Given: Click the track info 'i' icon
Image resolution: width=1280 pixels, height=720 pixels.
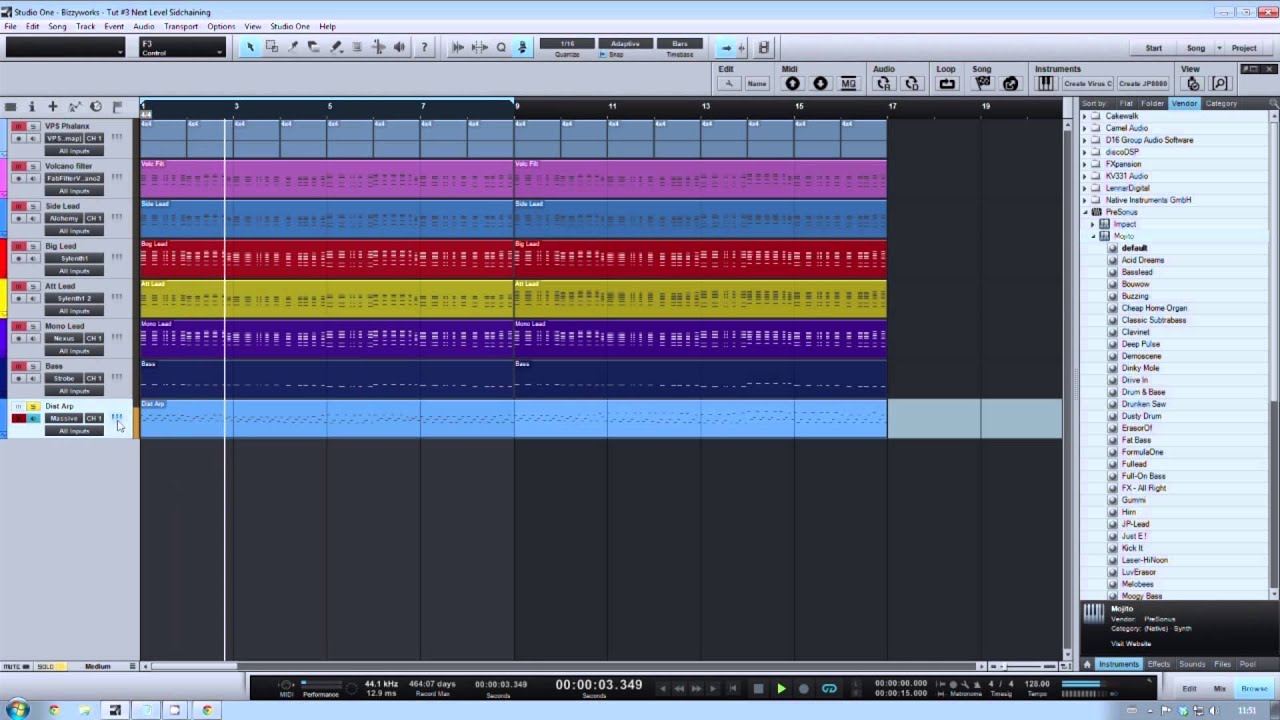Looking at the screenshot, I should (32, 106).
